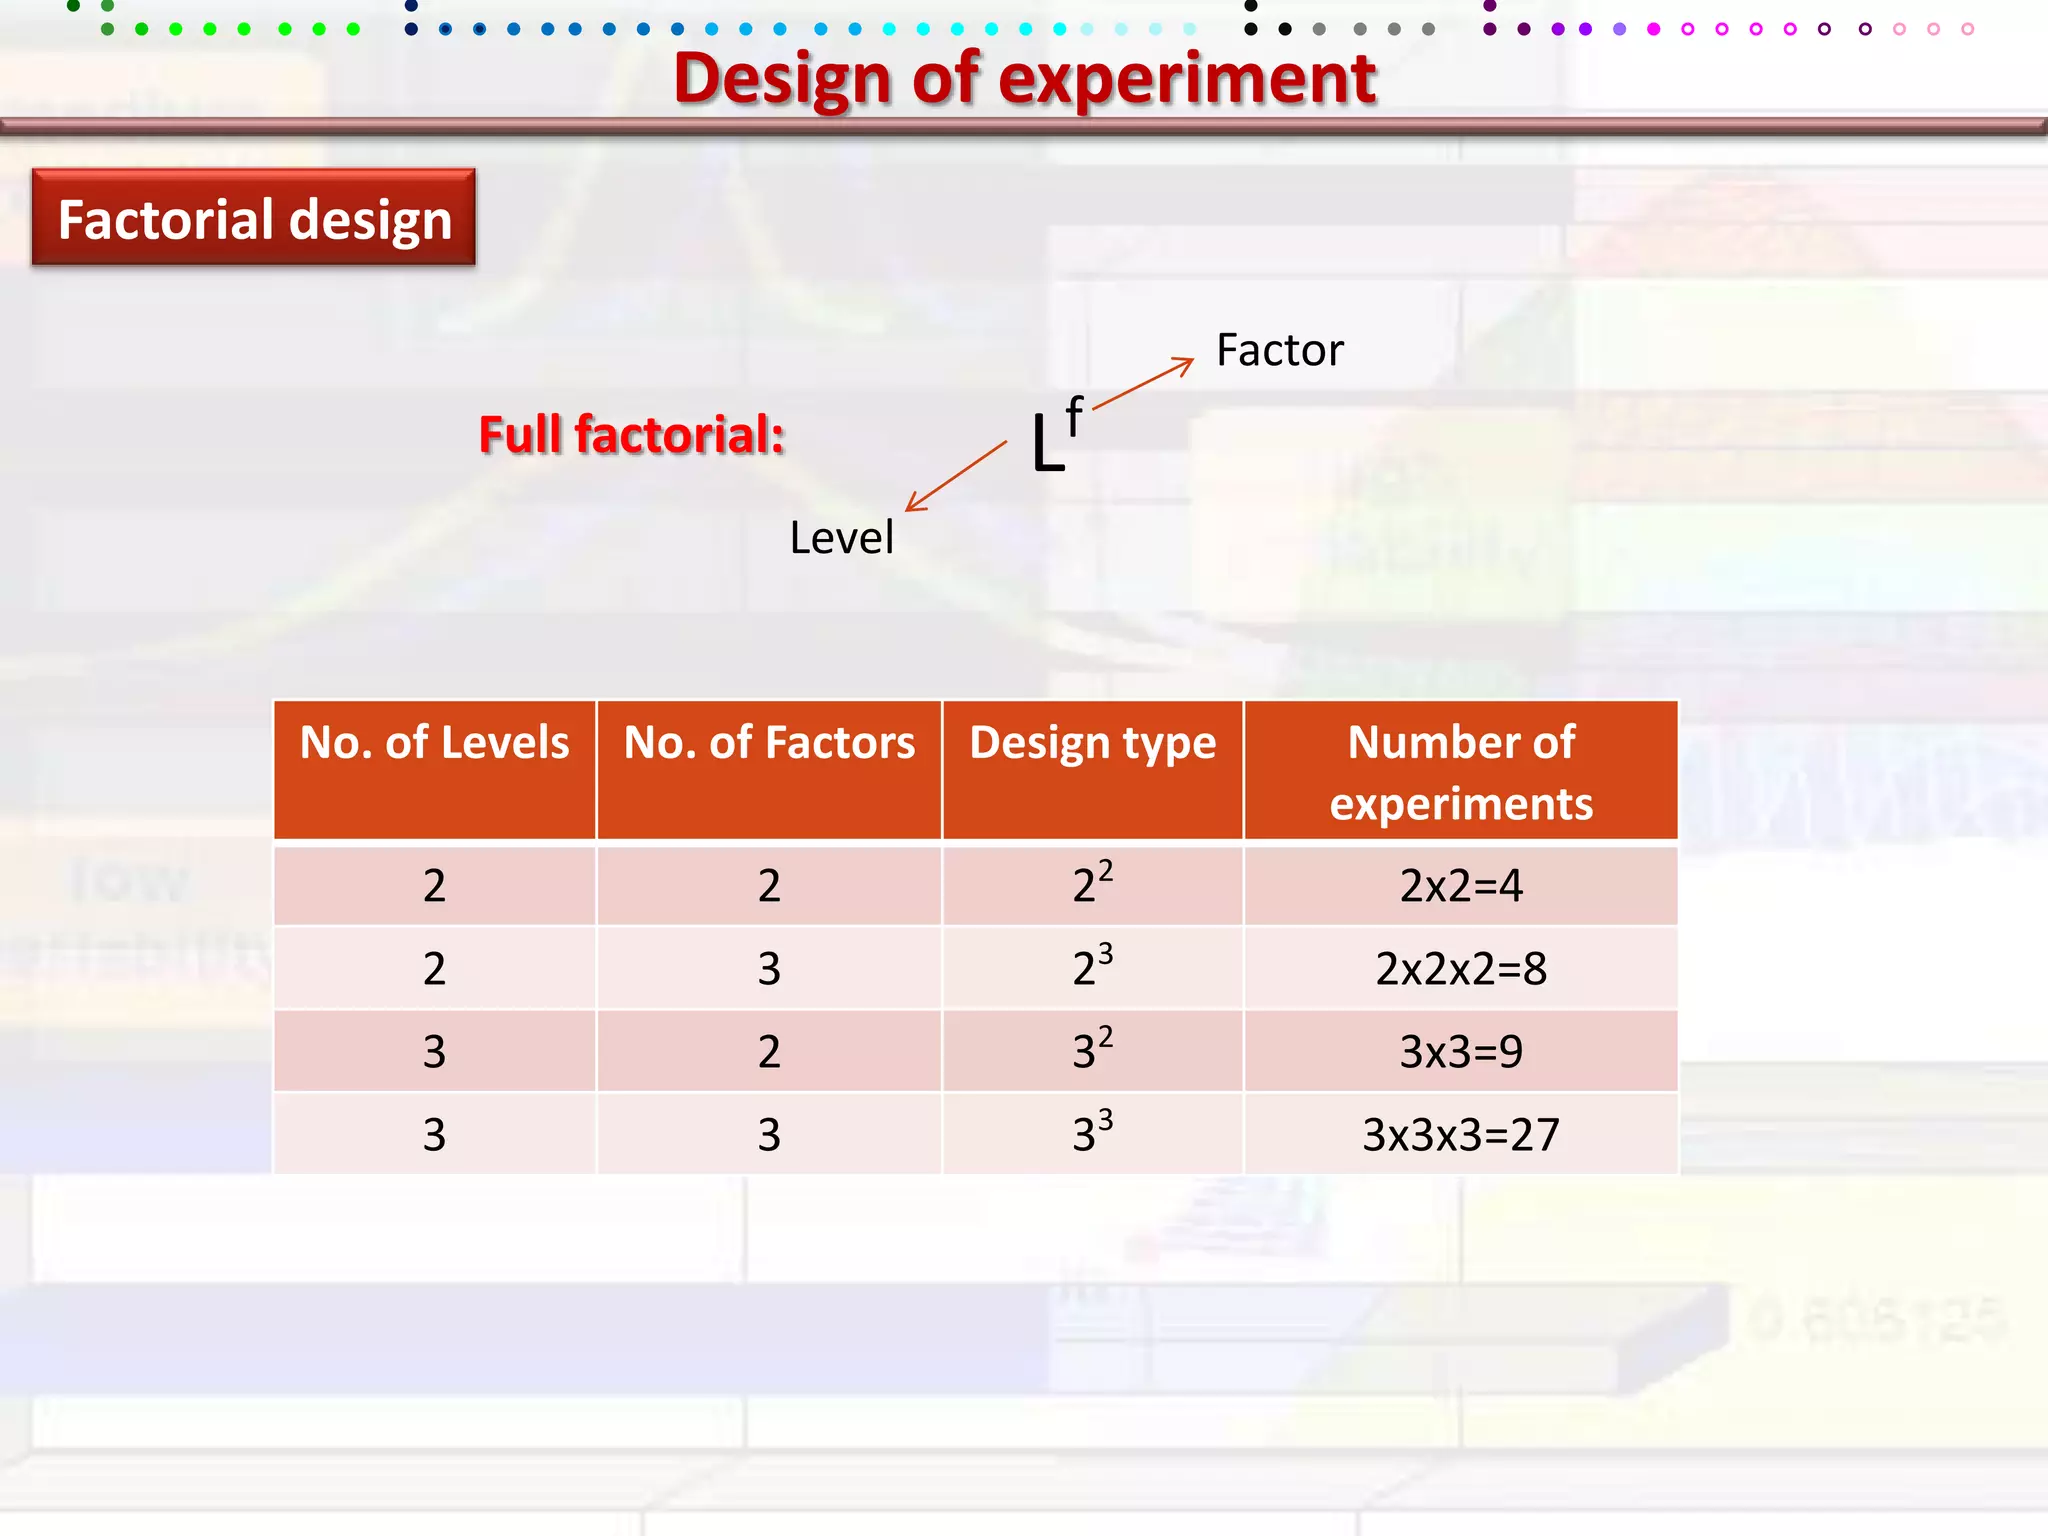
Task: Click the factors cell in the 3x3=9 row
Action: [x=769, y=1051]
